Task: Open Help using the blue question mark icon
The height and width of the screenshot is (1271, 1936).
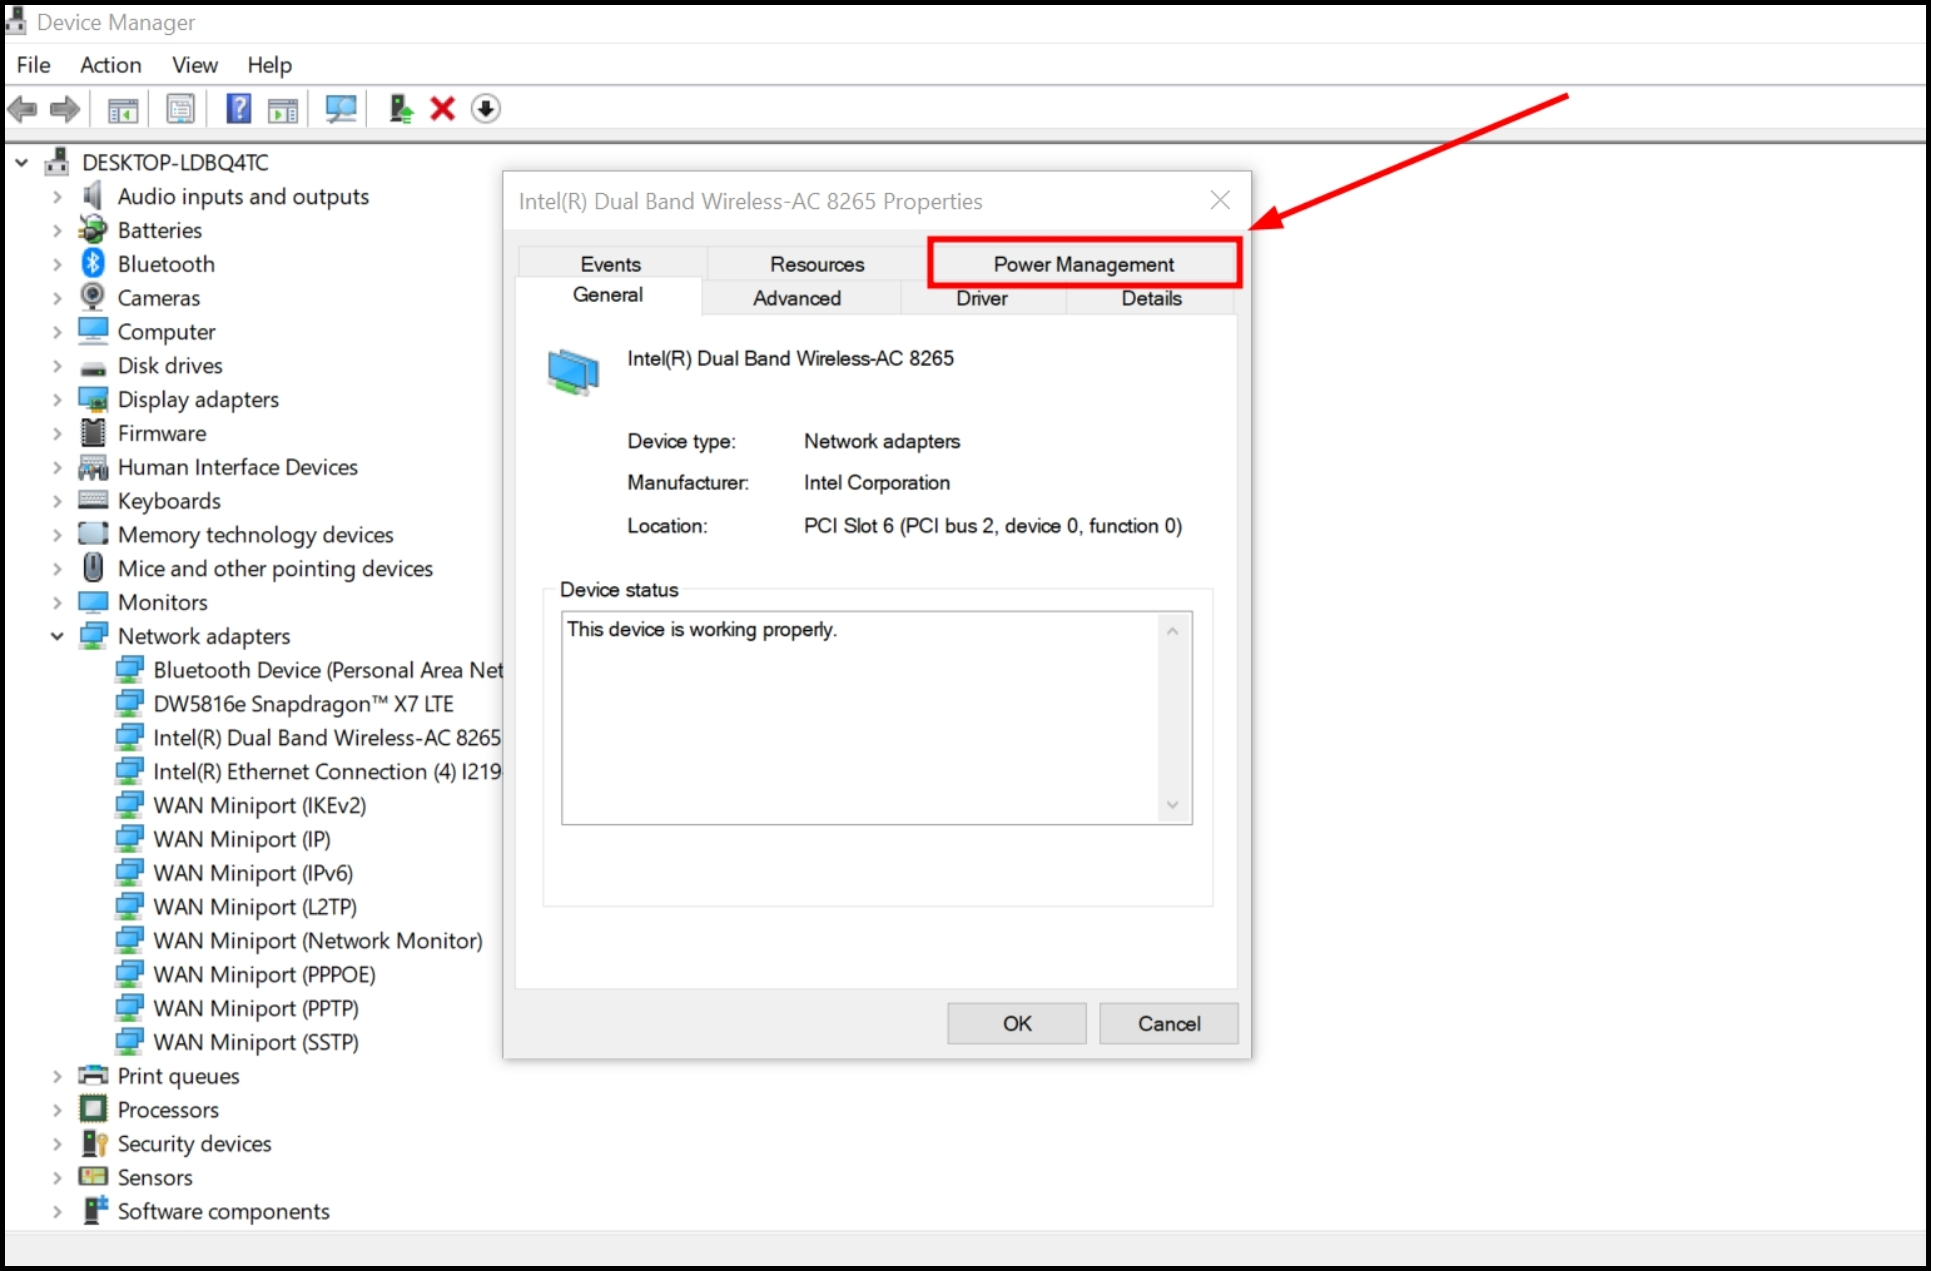Action: click(239, 109)
